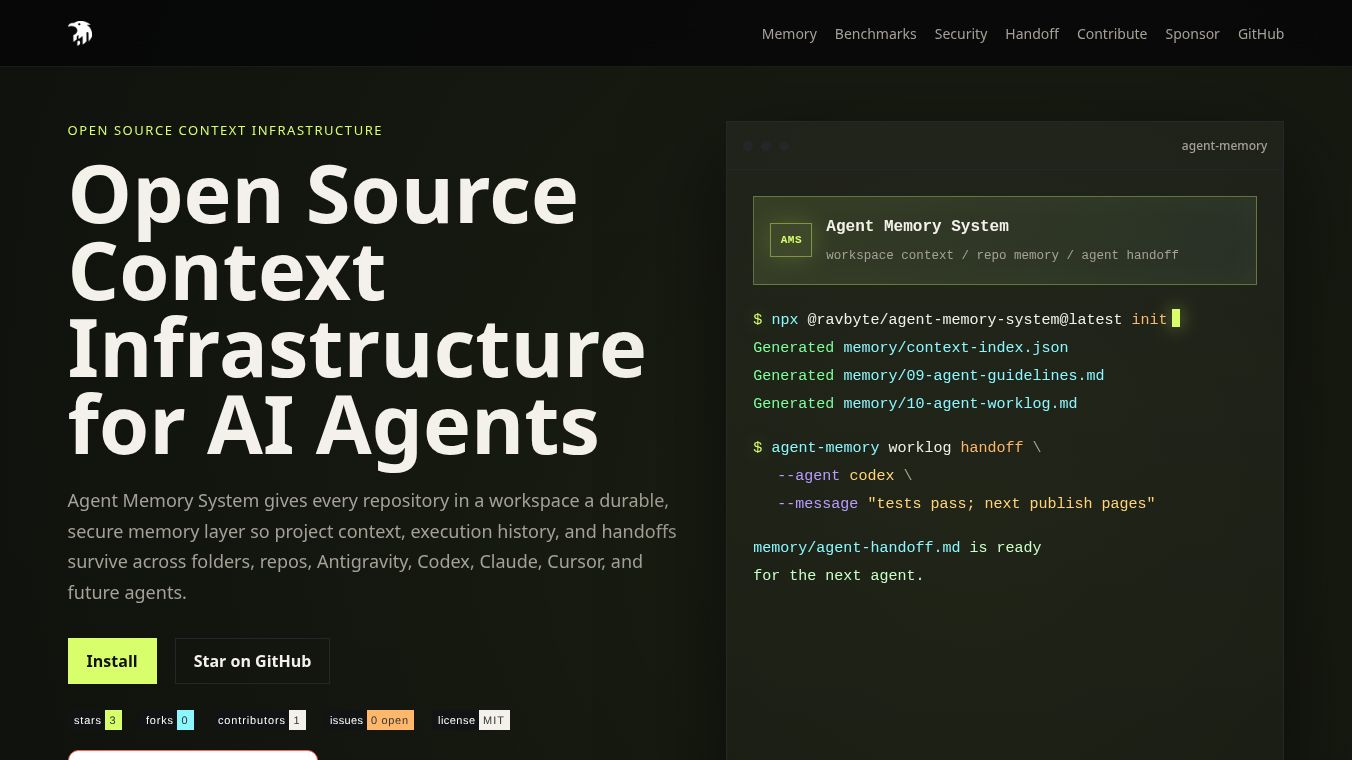
Task: Click the license MIT badge
Action: point(471,720)
